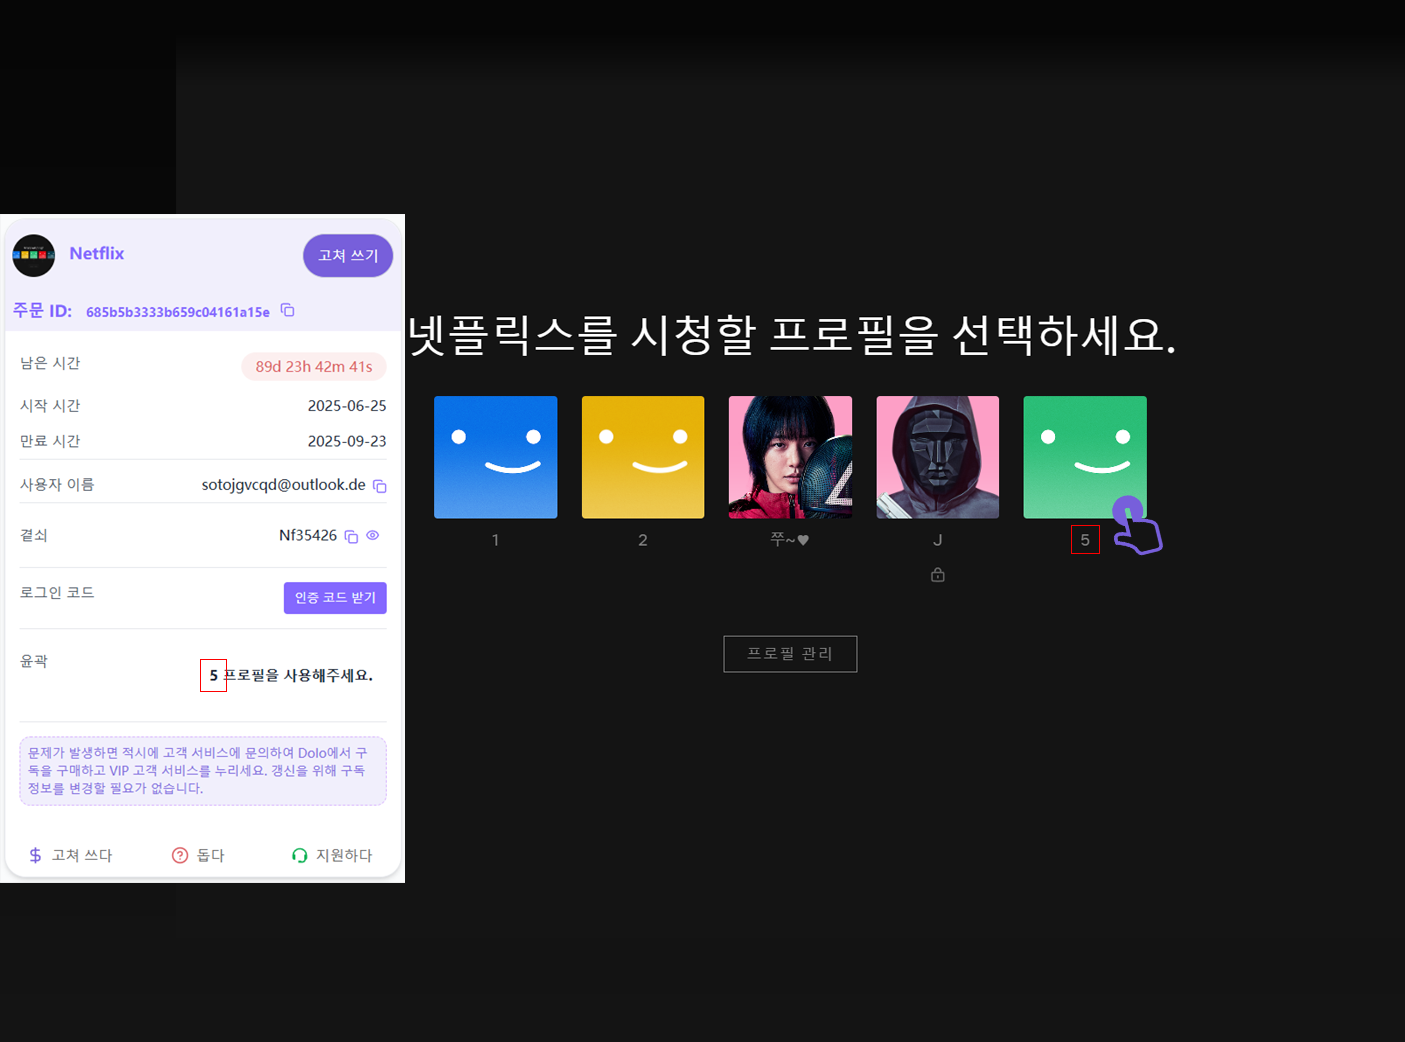Image resolution: width=1405 pixels, height=1042 pixels.
Task: Open the 돕다 help link
Action: [x=198, y=855]
